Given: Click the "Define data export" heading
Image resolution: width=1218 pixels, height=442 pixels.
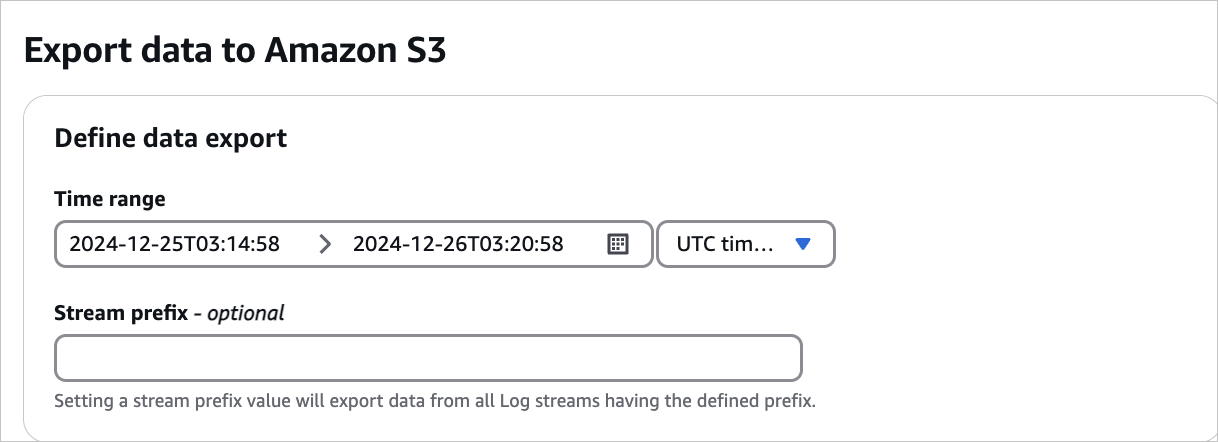Looking at the screenshot, I should click(x=170, y=138).
